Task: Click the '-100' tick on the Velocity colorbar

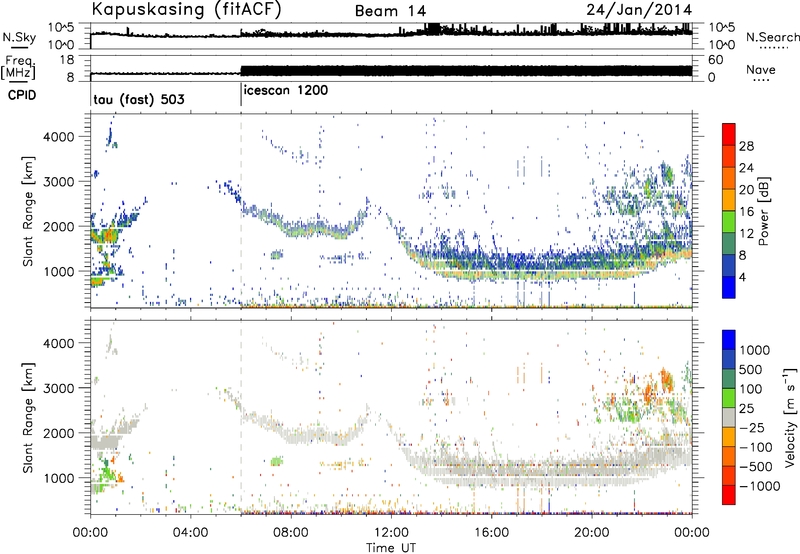Action: [x=755, y=447]
